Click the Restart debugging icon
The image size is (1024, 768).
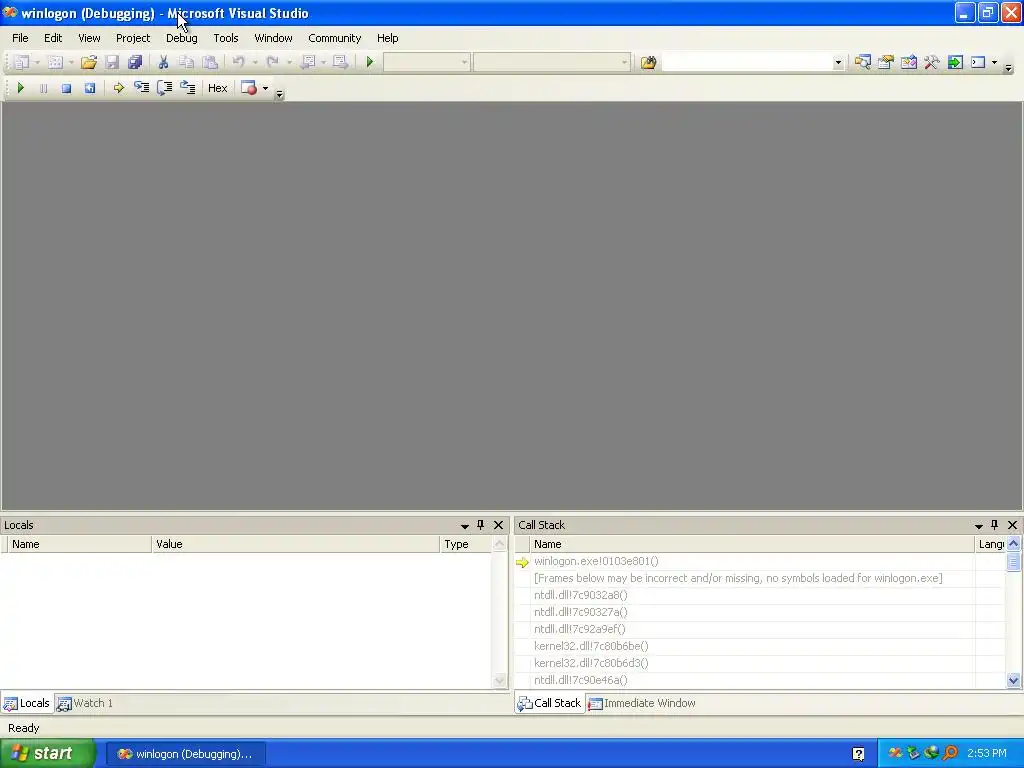coord(89,88)
